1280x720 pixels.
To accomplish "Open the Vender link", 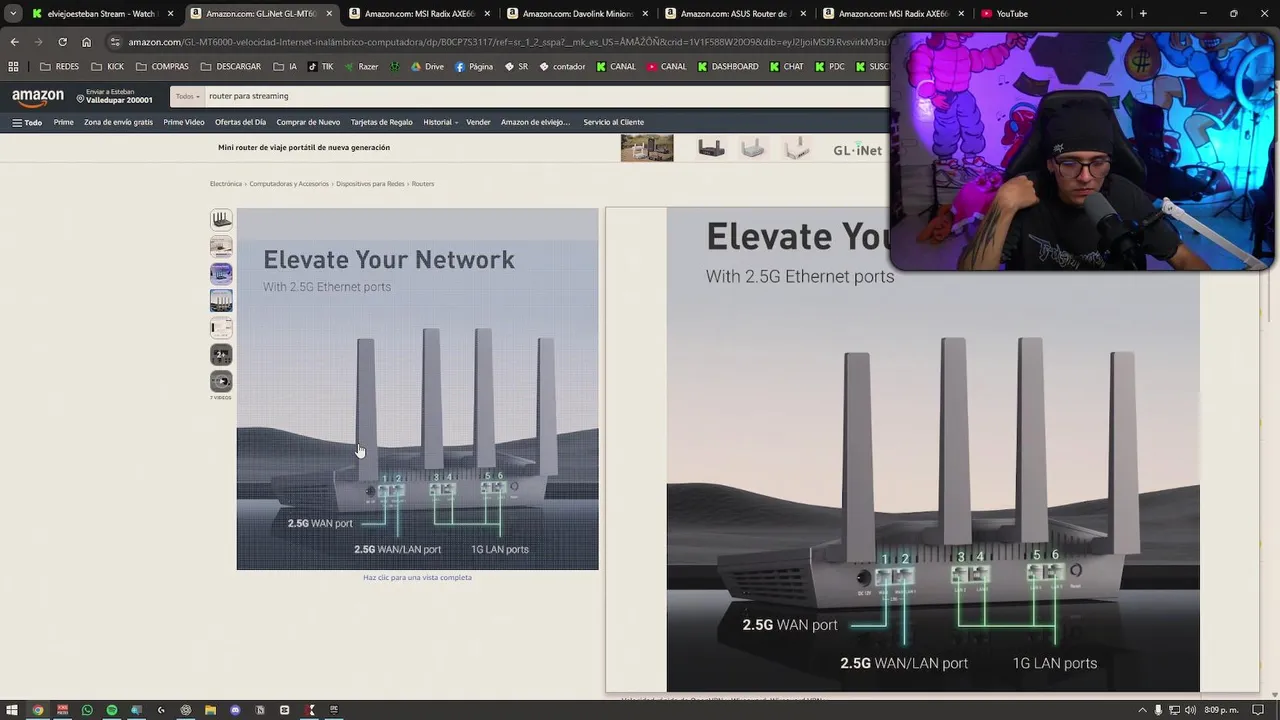I will (478, 122).
